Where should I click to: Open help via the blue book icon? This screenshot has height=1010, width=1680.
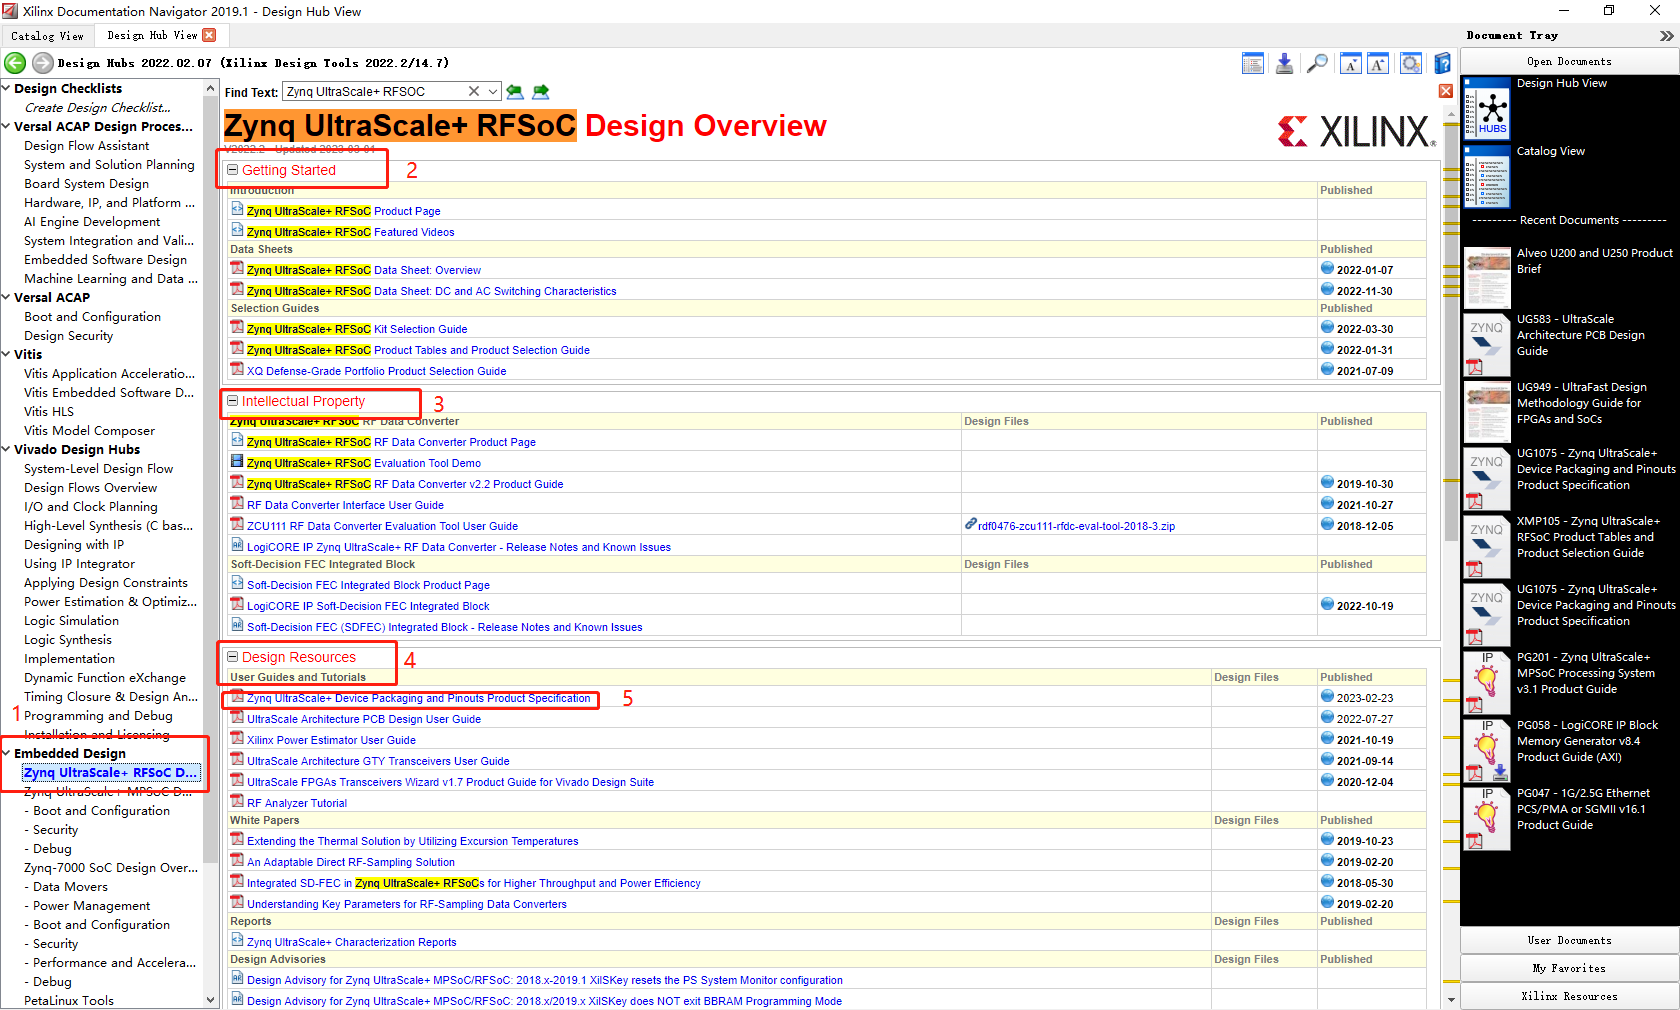pos(1442,64)
